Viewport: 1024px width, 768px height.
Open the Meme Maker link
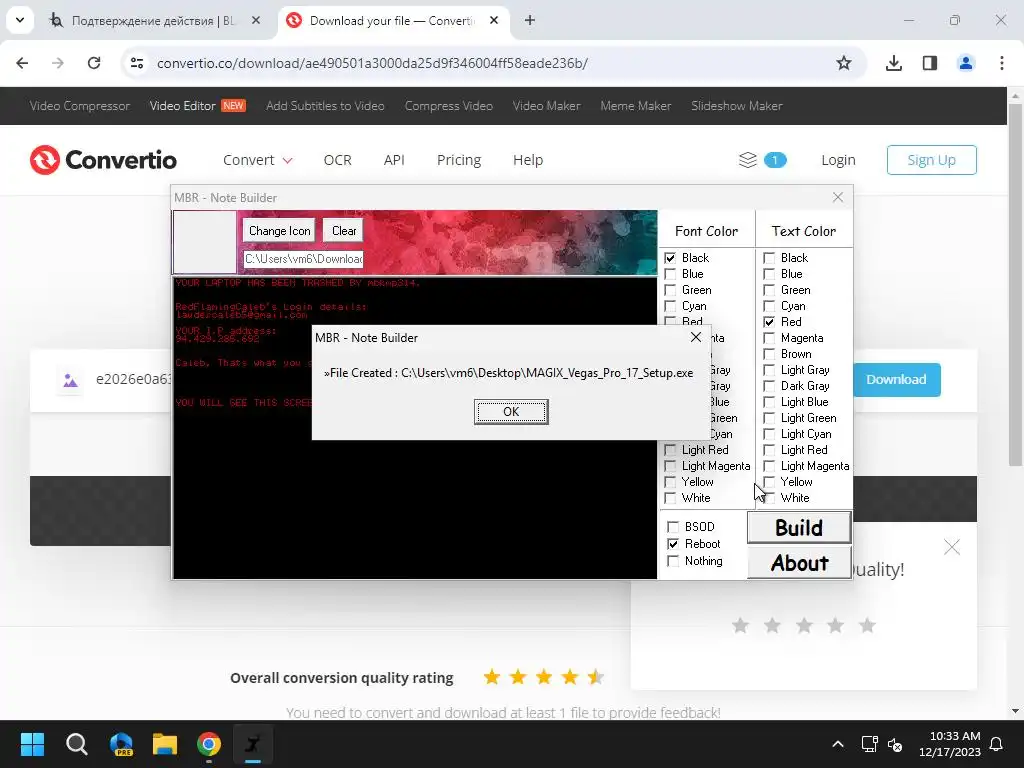pyautogui.click(x=635, y=106)
